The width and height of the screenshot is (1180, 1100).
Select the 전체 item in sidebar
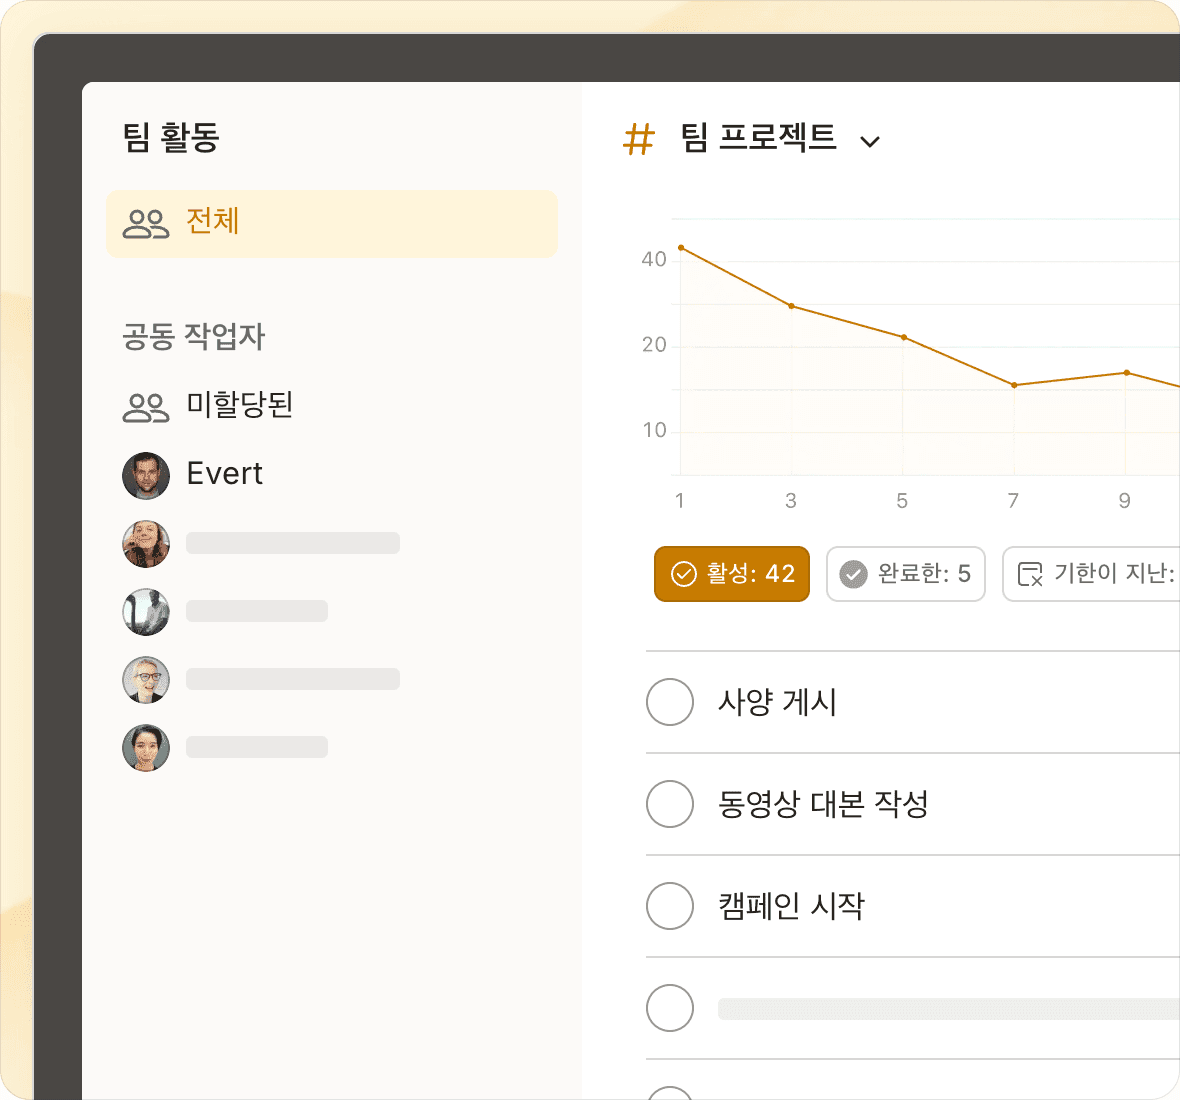point(331,223)
